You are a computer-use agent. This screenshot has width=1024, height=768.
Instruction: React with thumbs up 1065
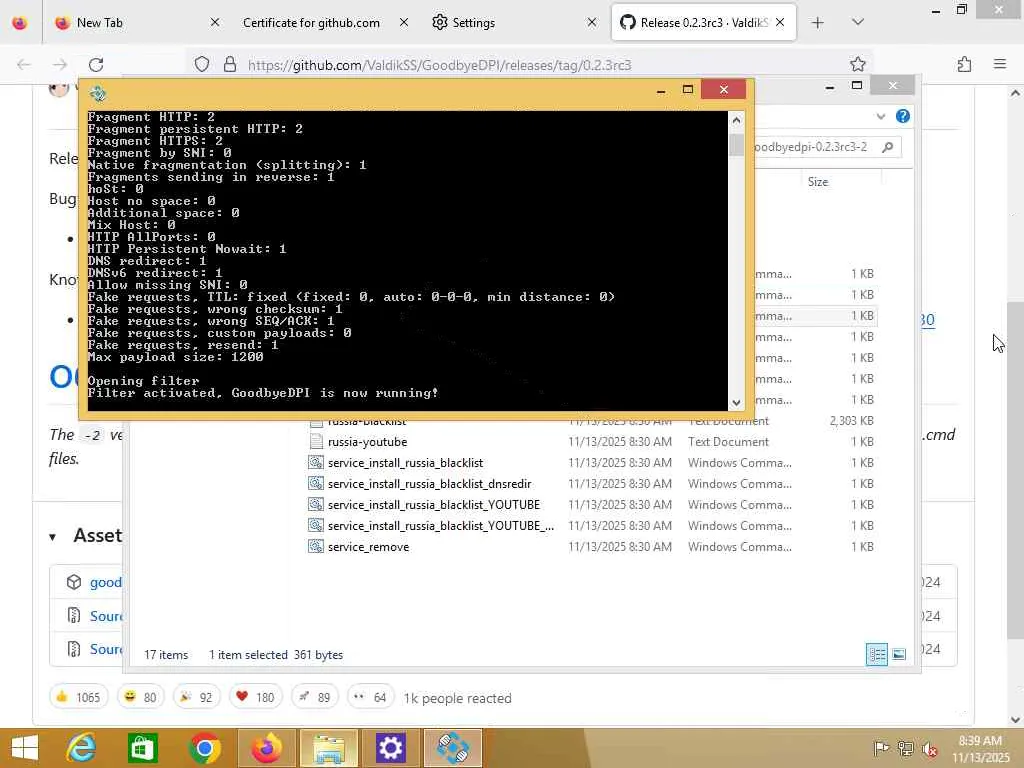pyautogui.click(x=78, y=697)
